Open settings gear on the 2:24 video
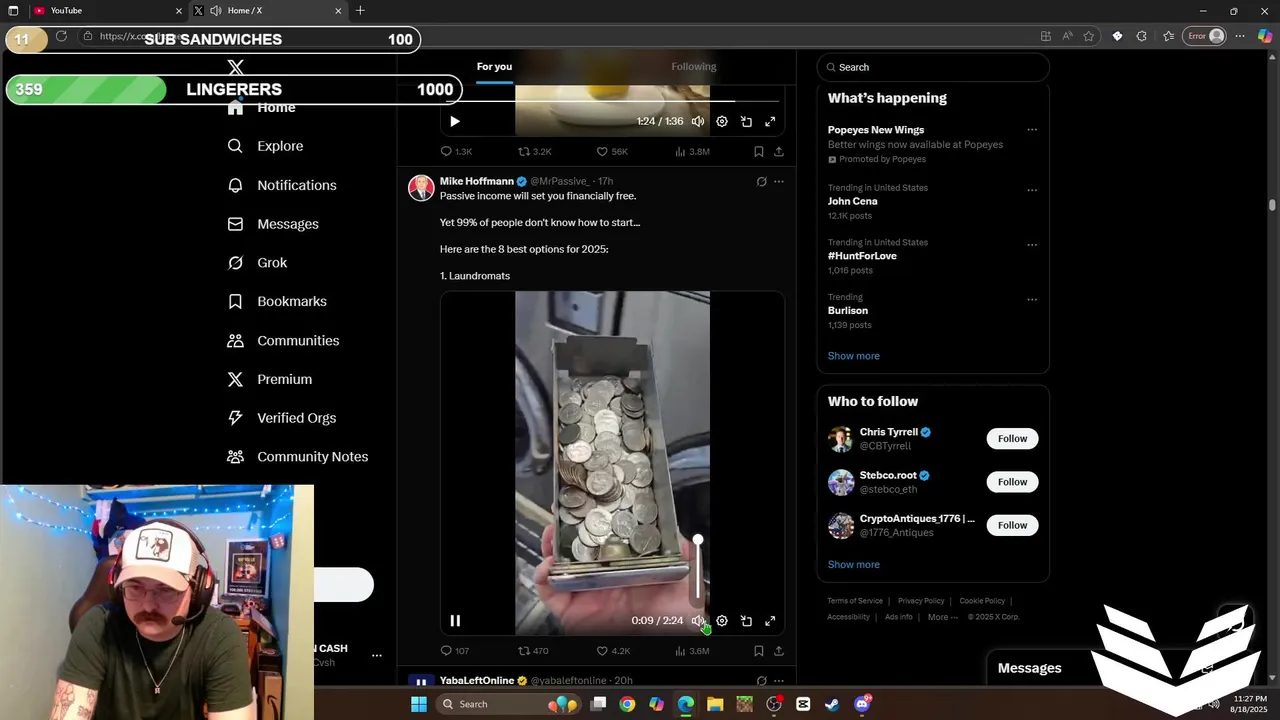 pyautogui.click(x=722, y=621)
